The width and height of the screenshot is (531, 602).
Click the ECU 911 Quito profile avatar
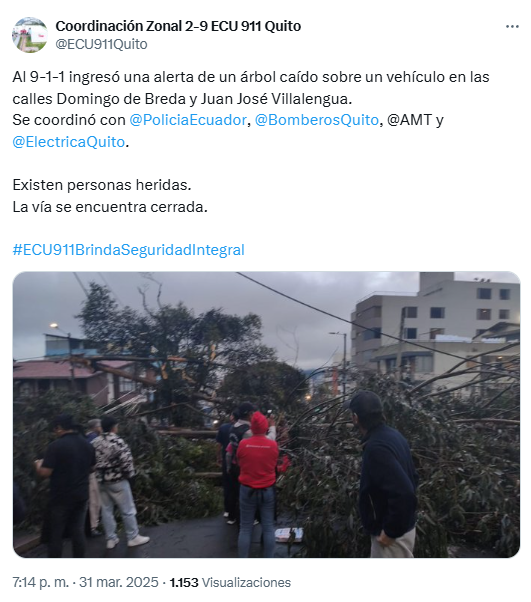[30, 35]
